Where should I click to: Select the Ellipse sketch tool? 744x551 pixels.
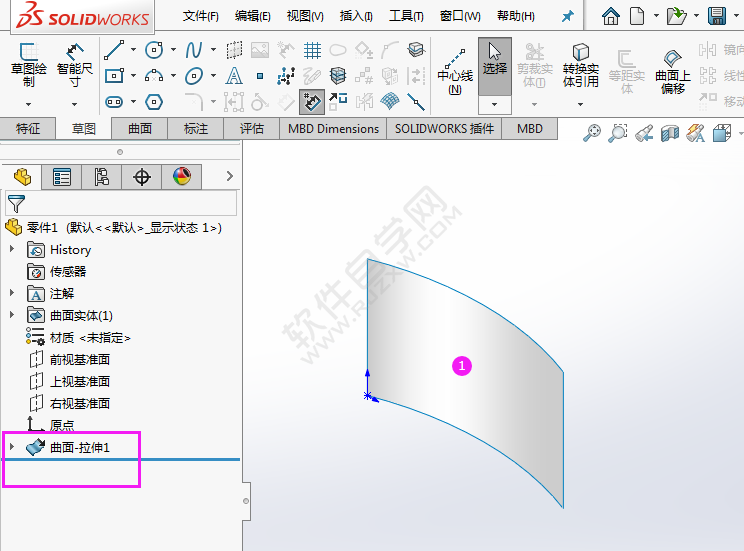click(x=194, y=75)
